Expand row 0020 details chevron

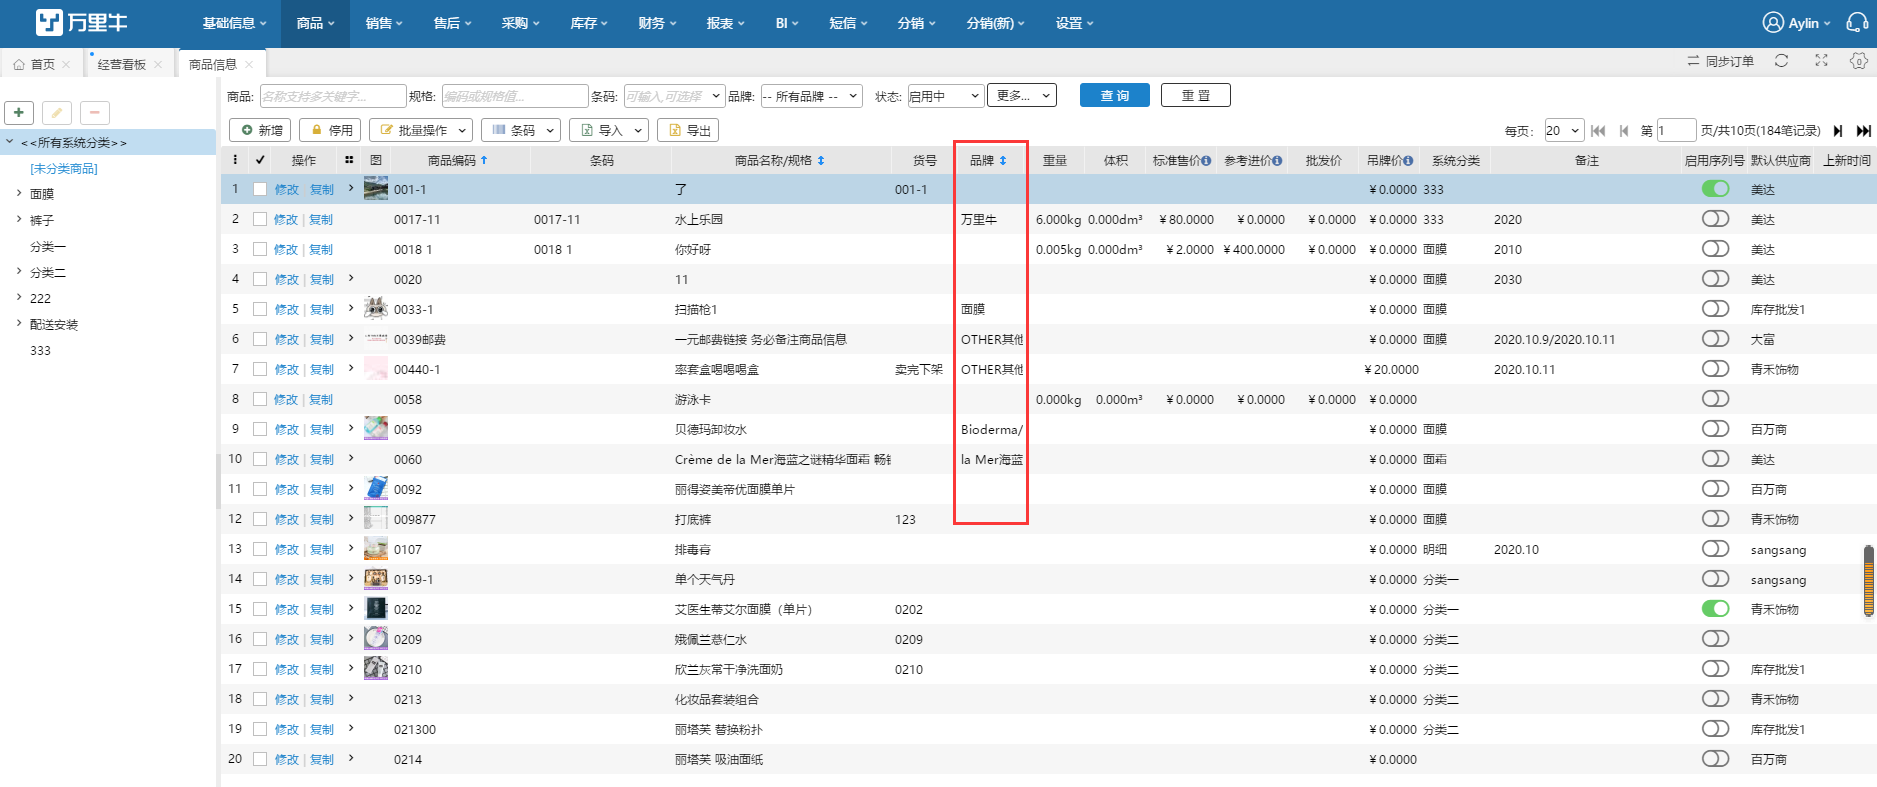coord(351,278)
